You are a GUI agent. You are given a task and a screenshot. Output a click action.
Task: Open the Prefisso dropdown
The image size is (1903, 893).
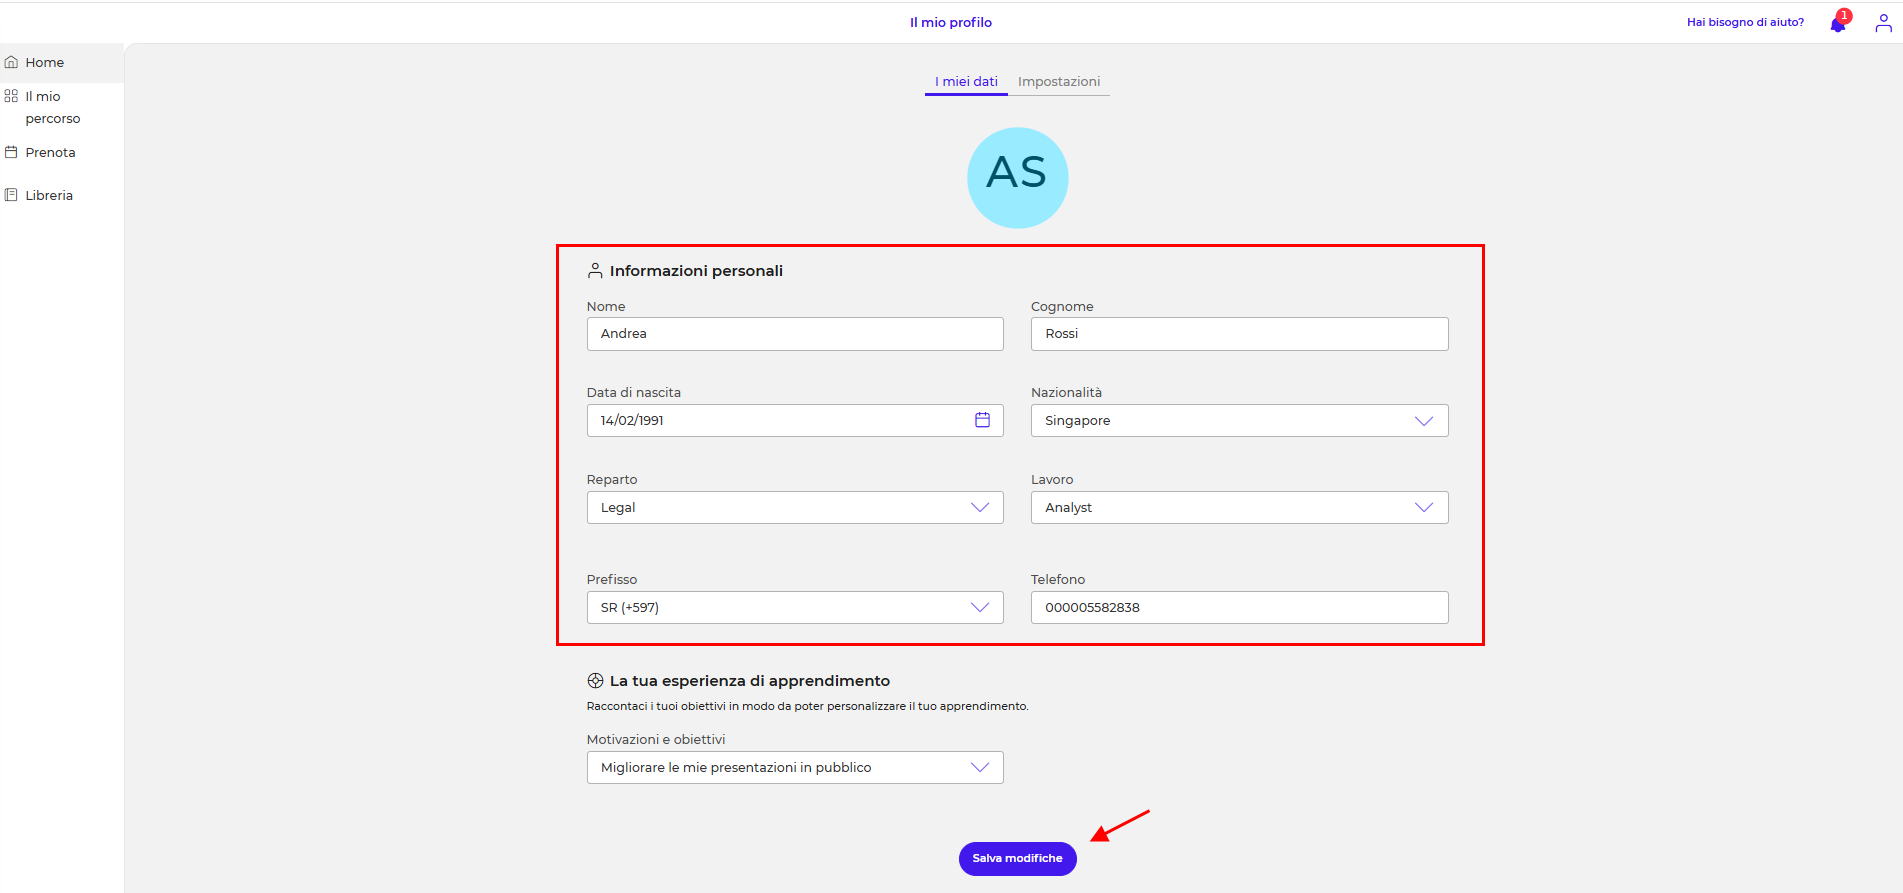794,608
